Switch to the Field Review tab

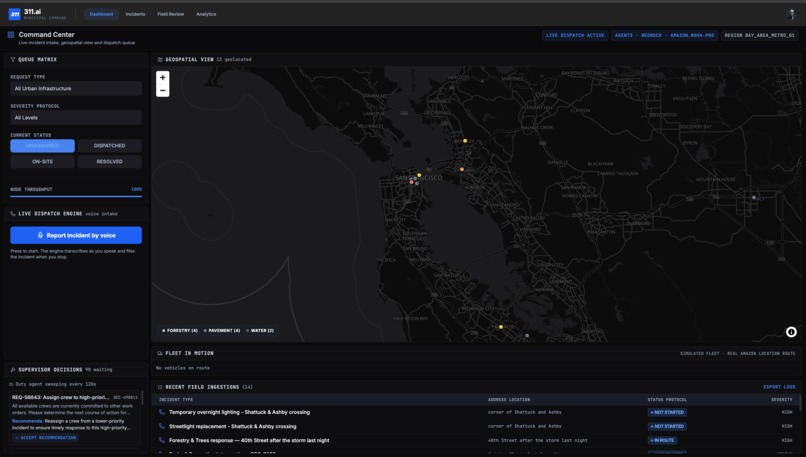tap(171, 14)
